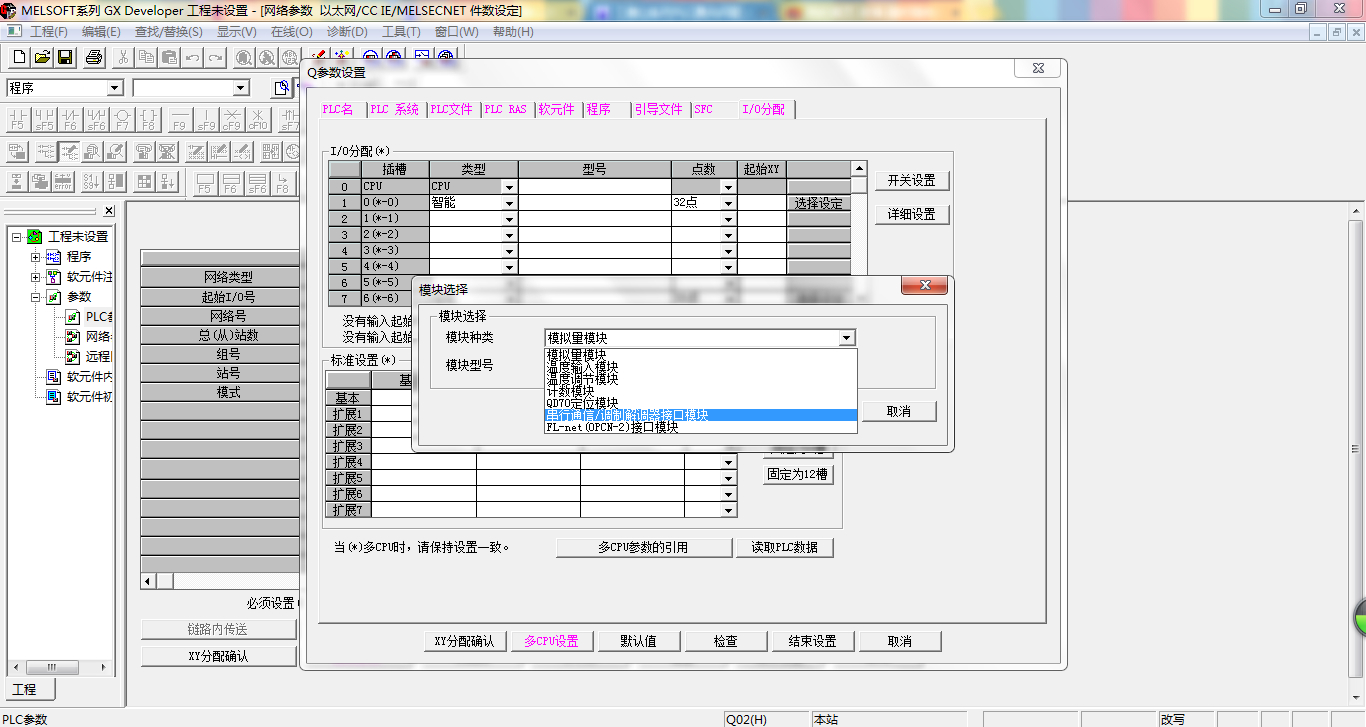Open the 模块种类 dropdown arrow

(x=847, y=338)
